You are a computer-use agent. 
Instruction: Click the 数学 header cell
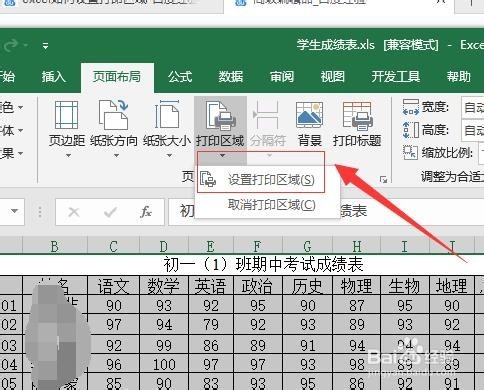tap(164, 286)
